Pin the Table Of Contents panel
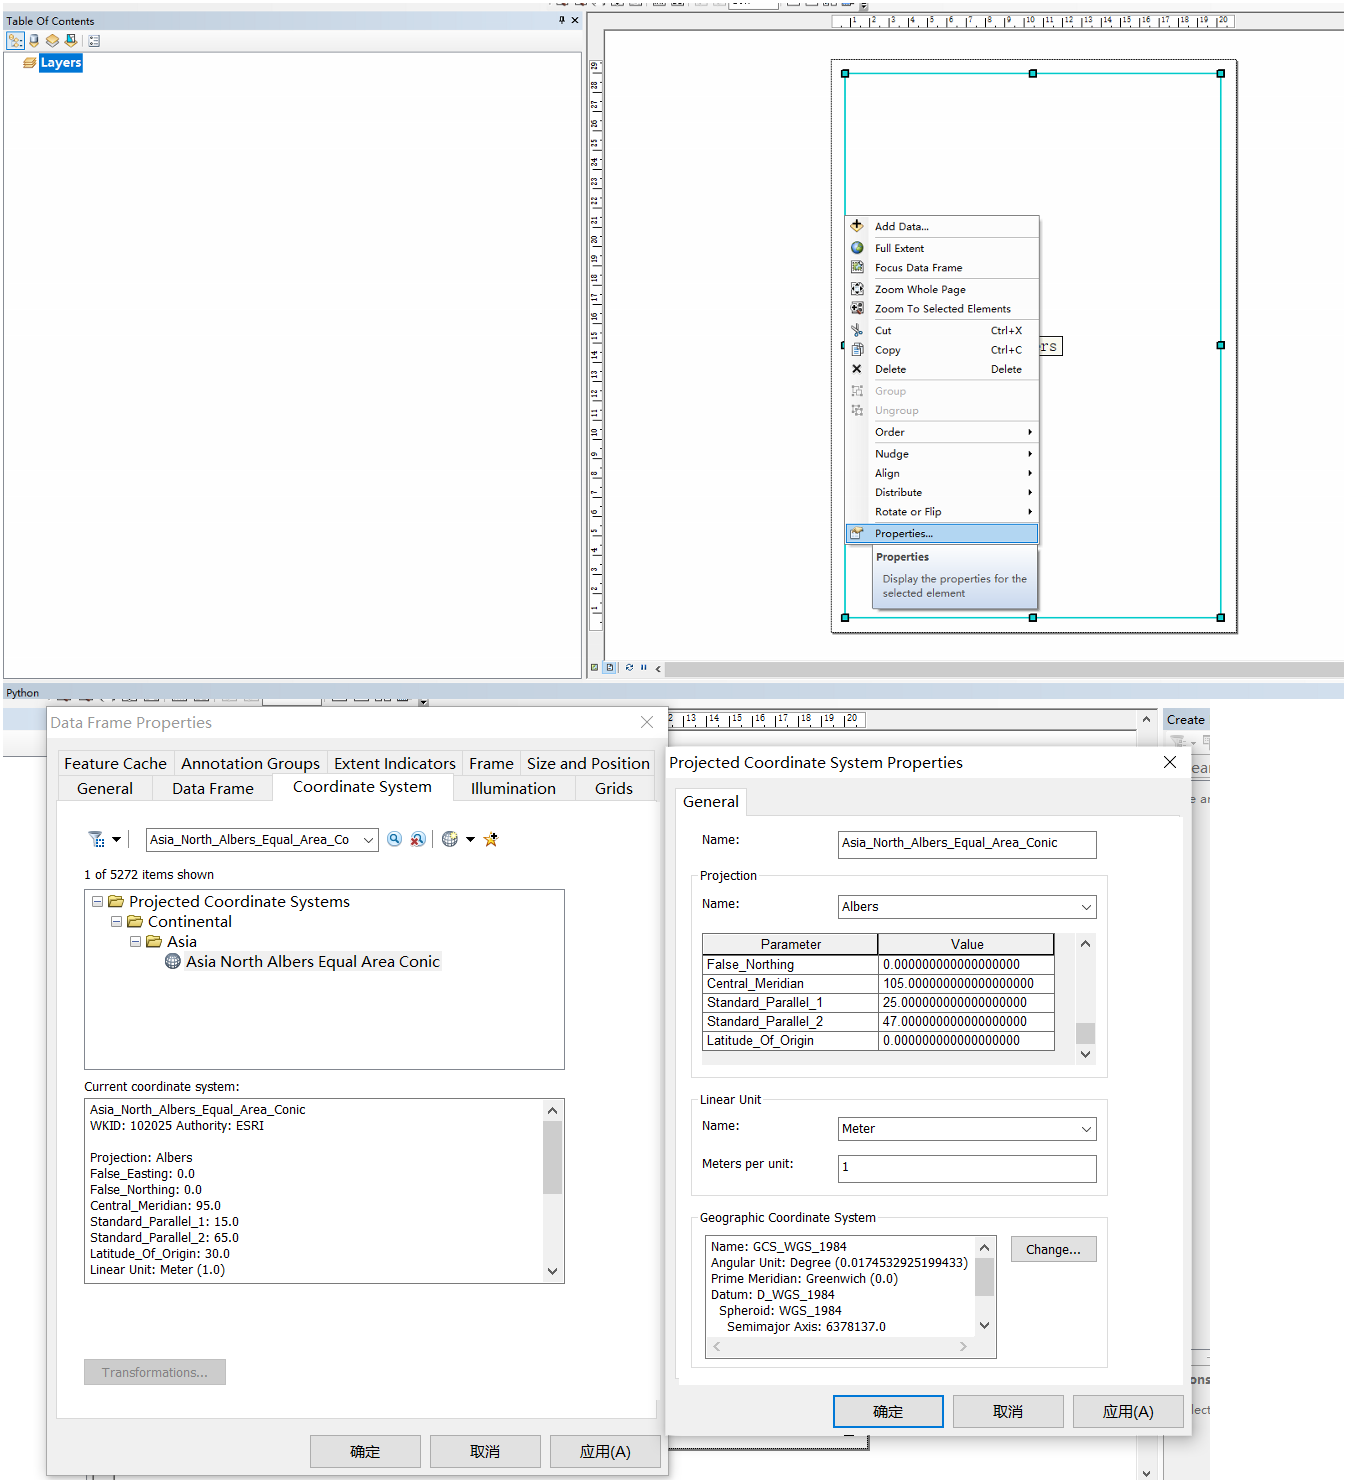 [x=562, y=20]
